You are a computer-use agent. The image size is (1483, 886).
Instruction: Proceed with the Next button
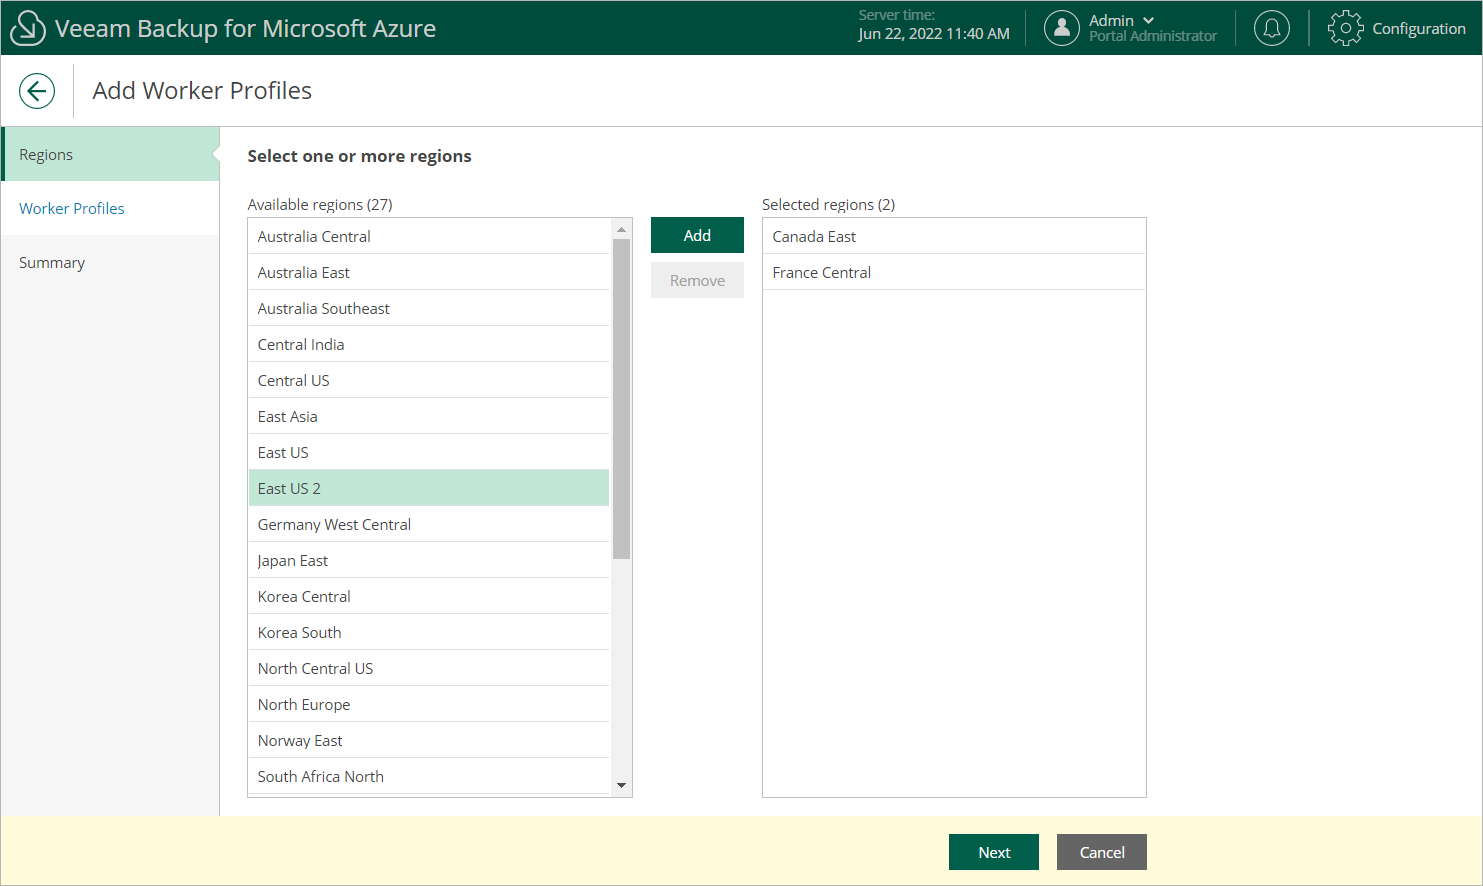pyautogui.click(x=993, y=852)
